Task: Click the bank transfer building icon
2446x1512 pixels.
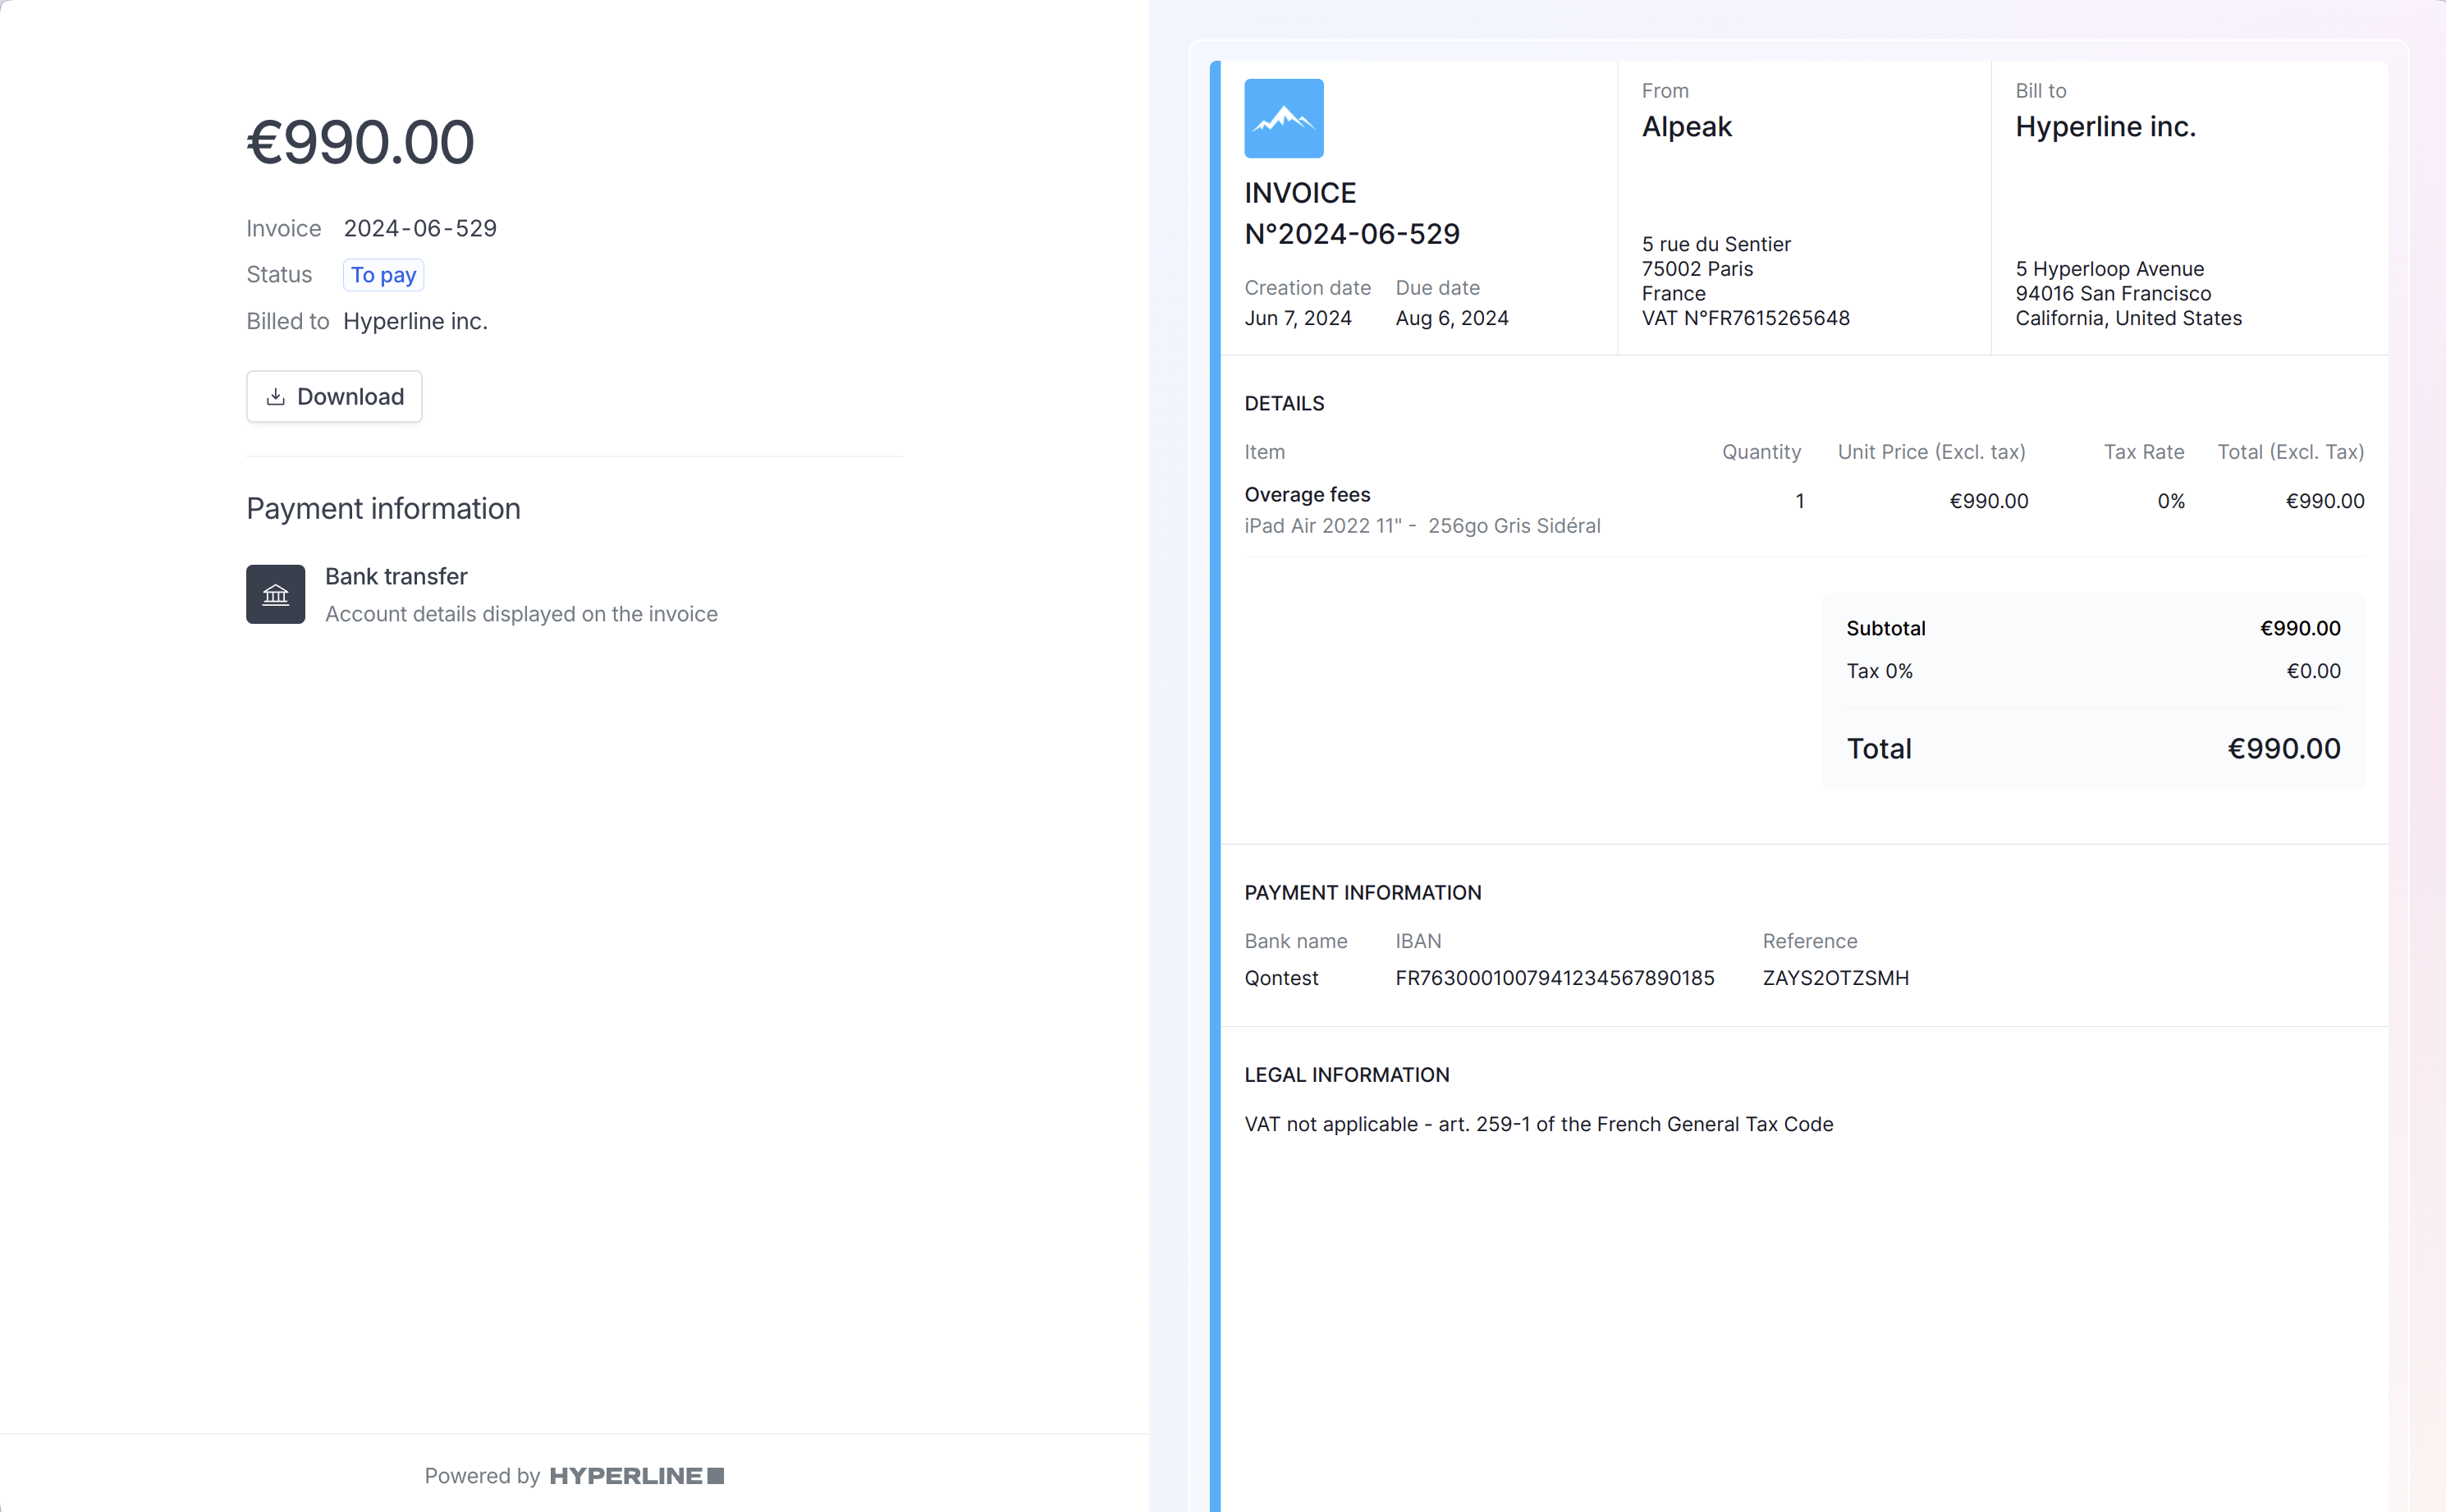Action: tap(275, 594)
